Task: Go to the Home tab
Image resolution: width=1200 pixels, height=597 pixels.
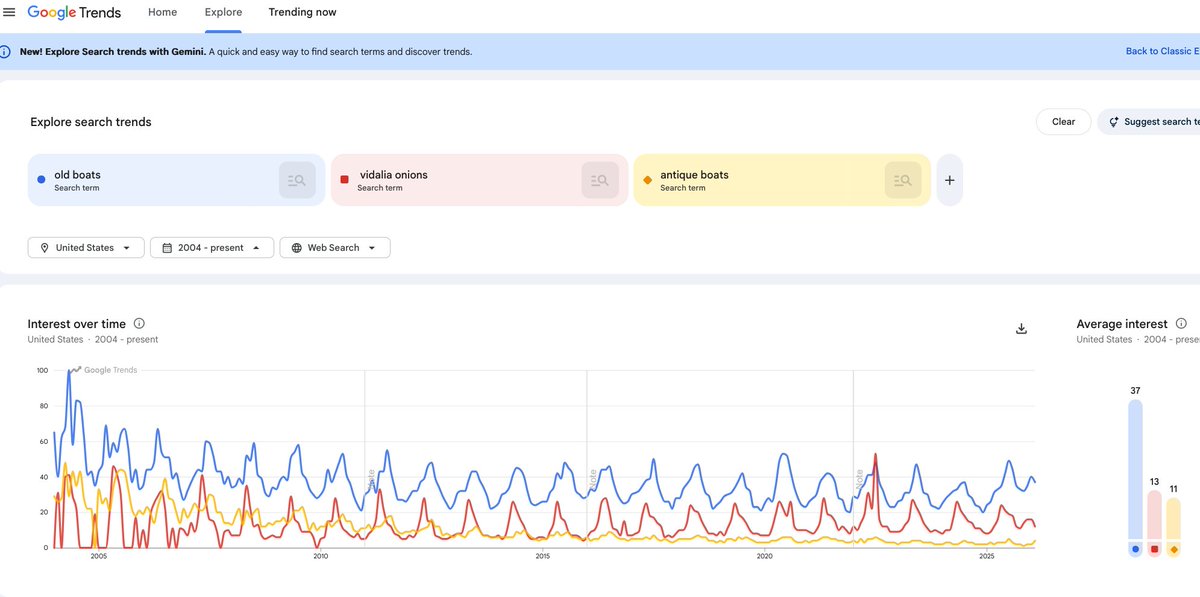Action: (x=162, y=12)
